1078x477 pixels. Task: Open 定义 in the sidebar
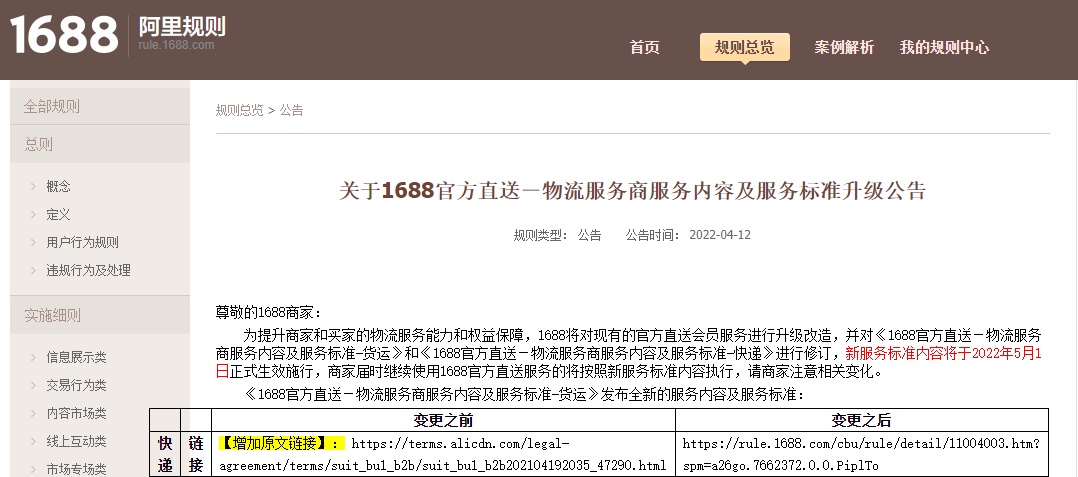58,214
